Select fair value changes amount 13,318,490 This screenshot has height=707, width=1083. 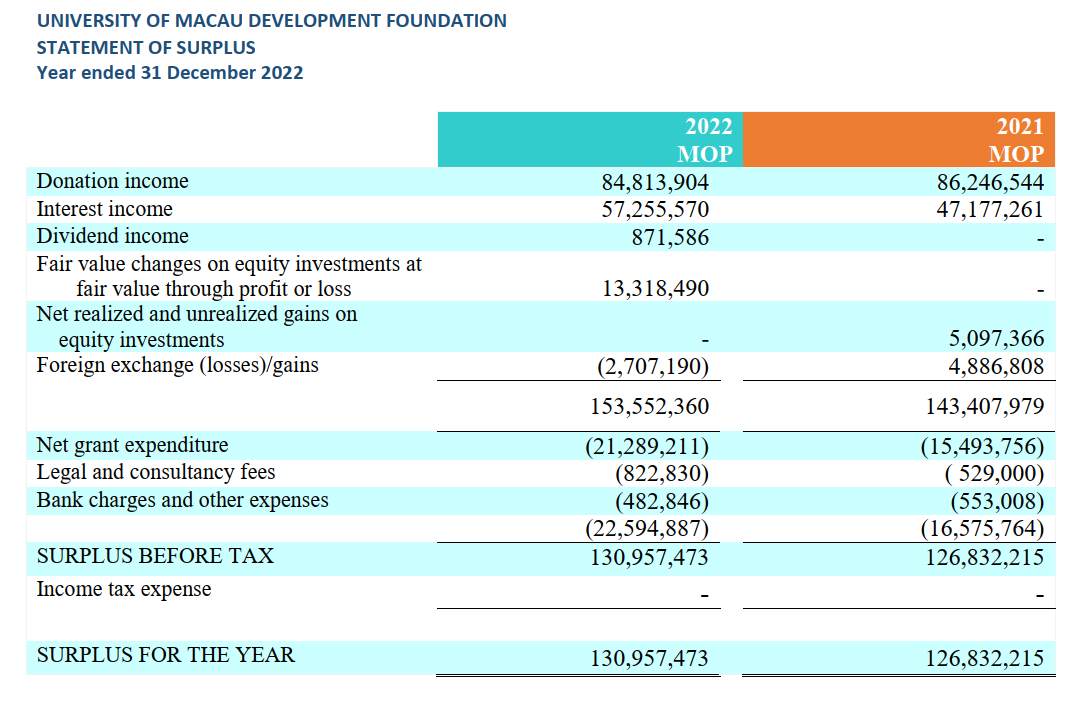pos(655,289)
